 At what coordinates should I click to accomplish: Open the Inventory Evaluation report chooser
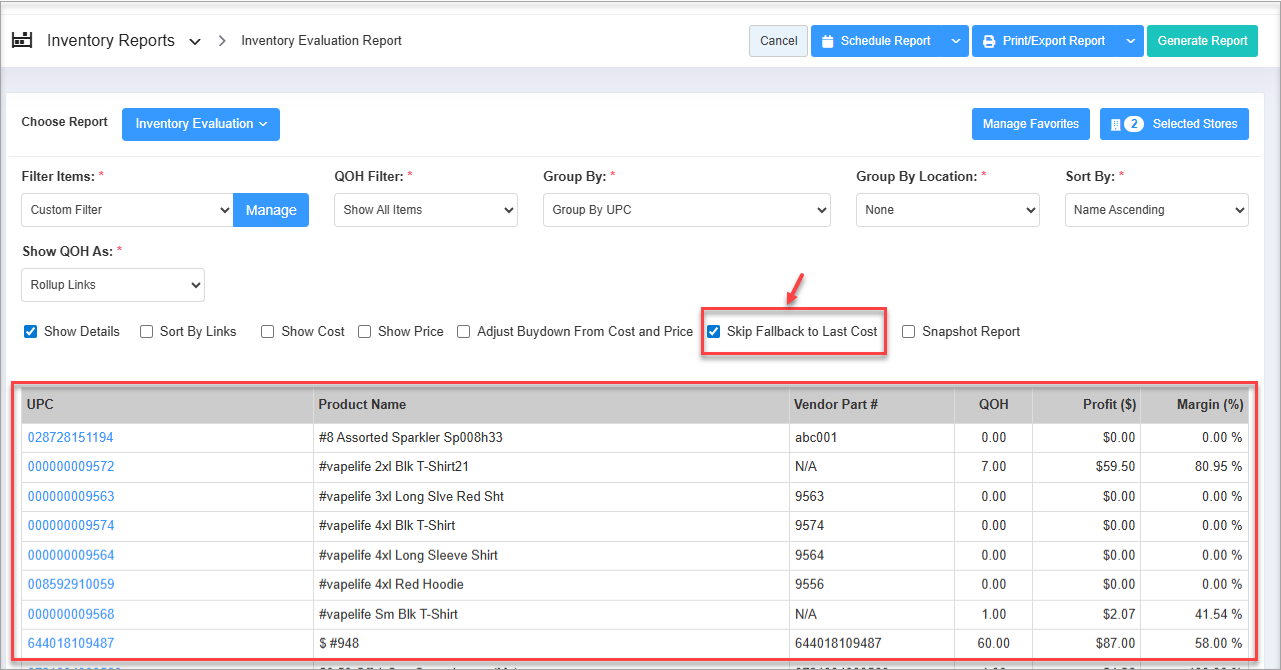201,124
